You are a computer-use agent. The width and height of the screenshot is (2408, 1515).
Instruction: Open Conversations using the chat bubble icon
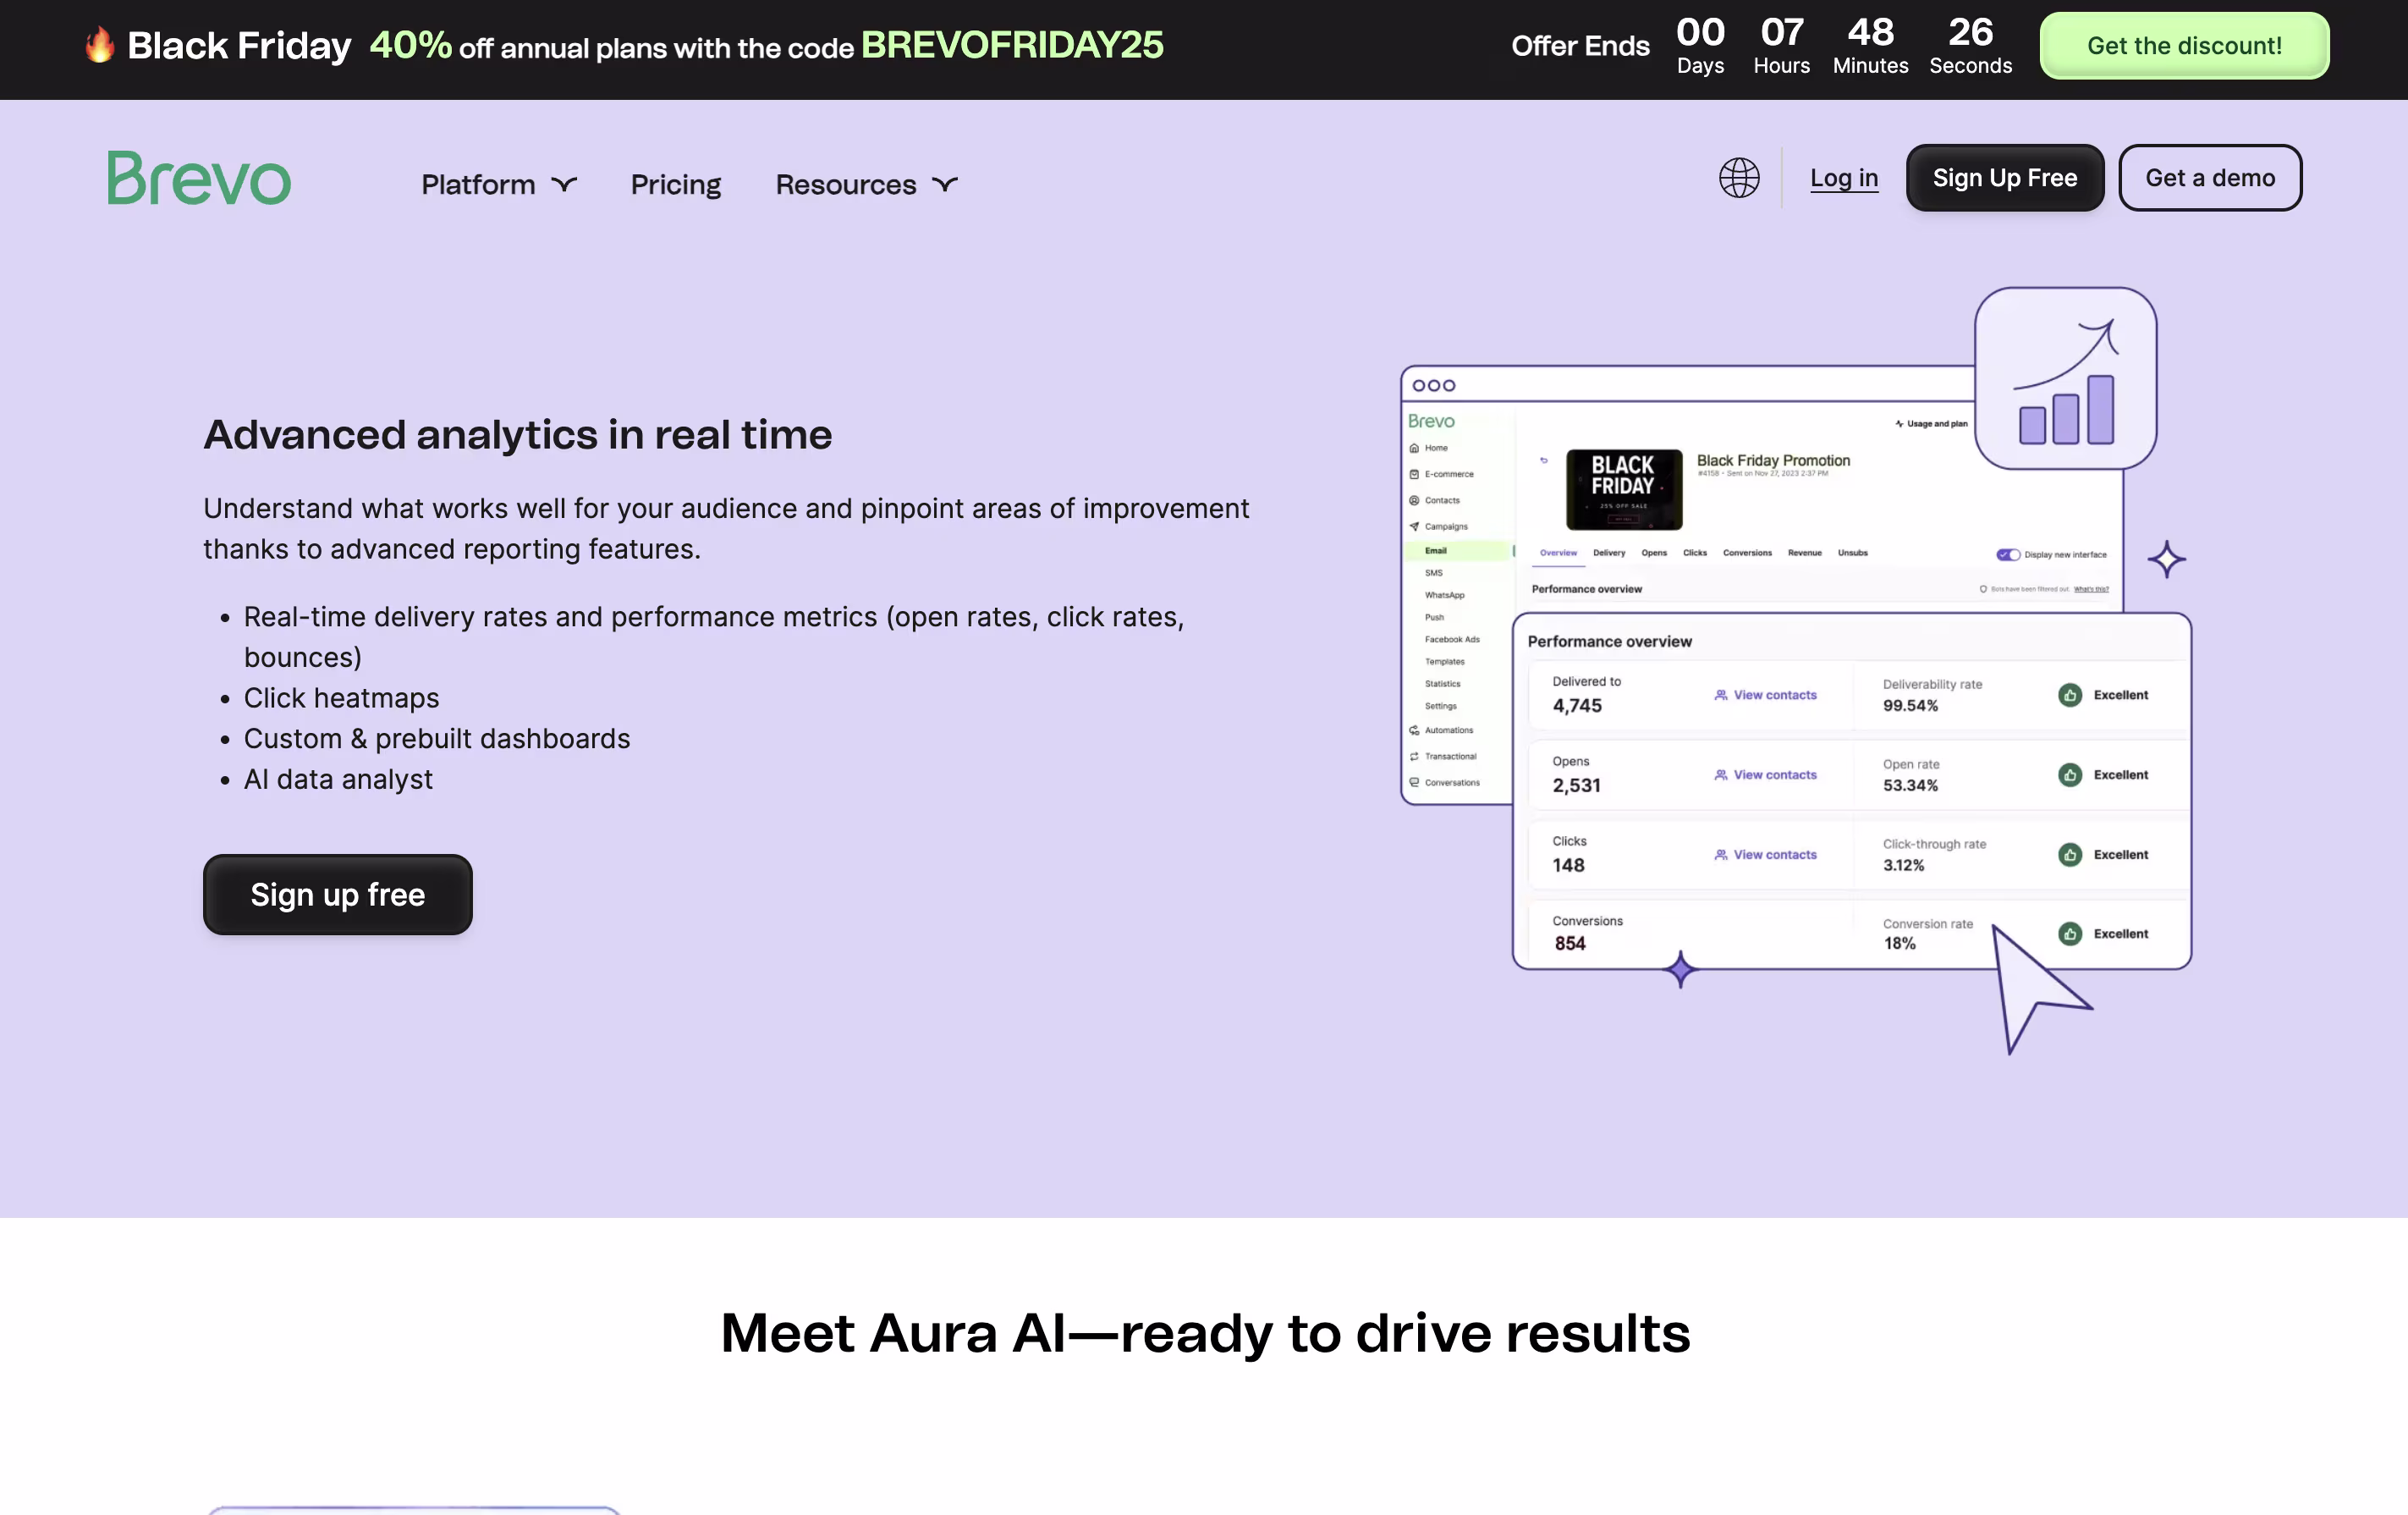click(1414, 781)
